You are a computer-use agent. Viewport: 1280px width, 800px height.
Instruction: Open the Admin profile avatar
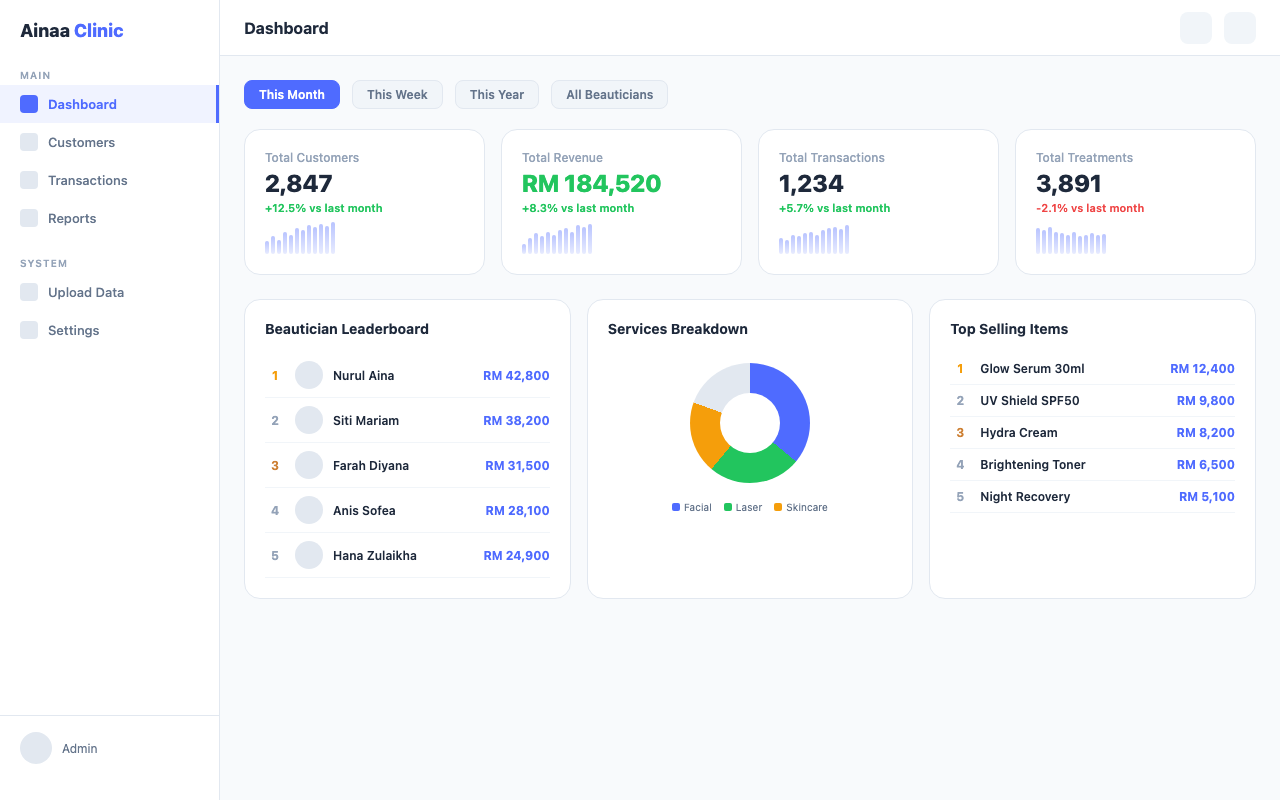click(x=35, y=748)
